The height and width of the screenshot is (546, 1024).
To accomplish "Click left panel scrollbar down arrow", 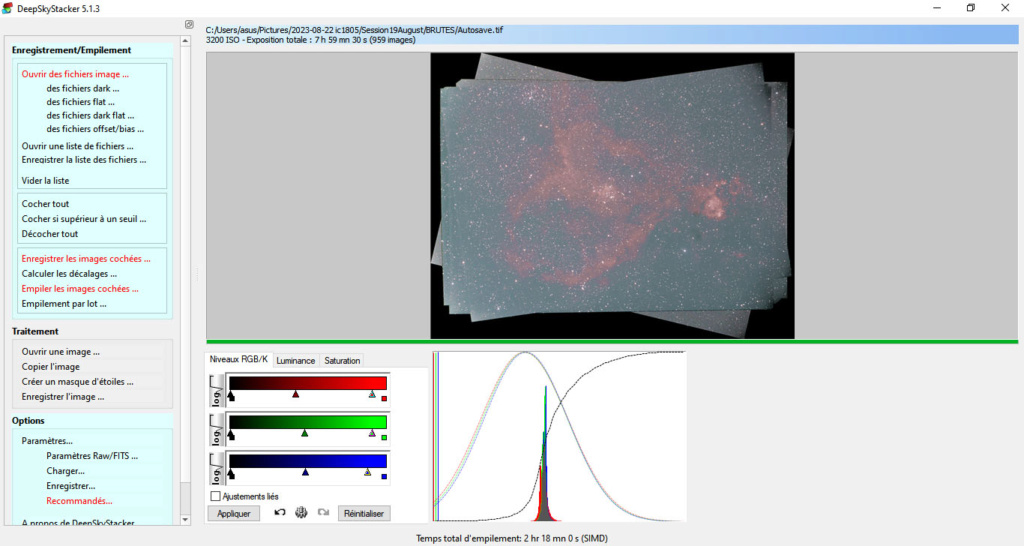I will point(185,520).
